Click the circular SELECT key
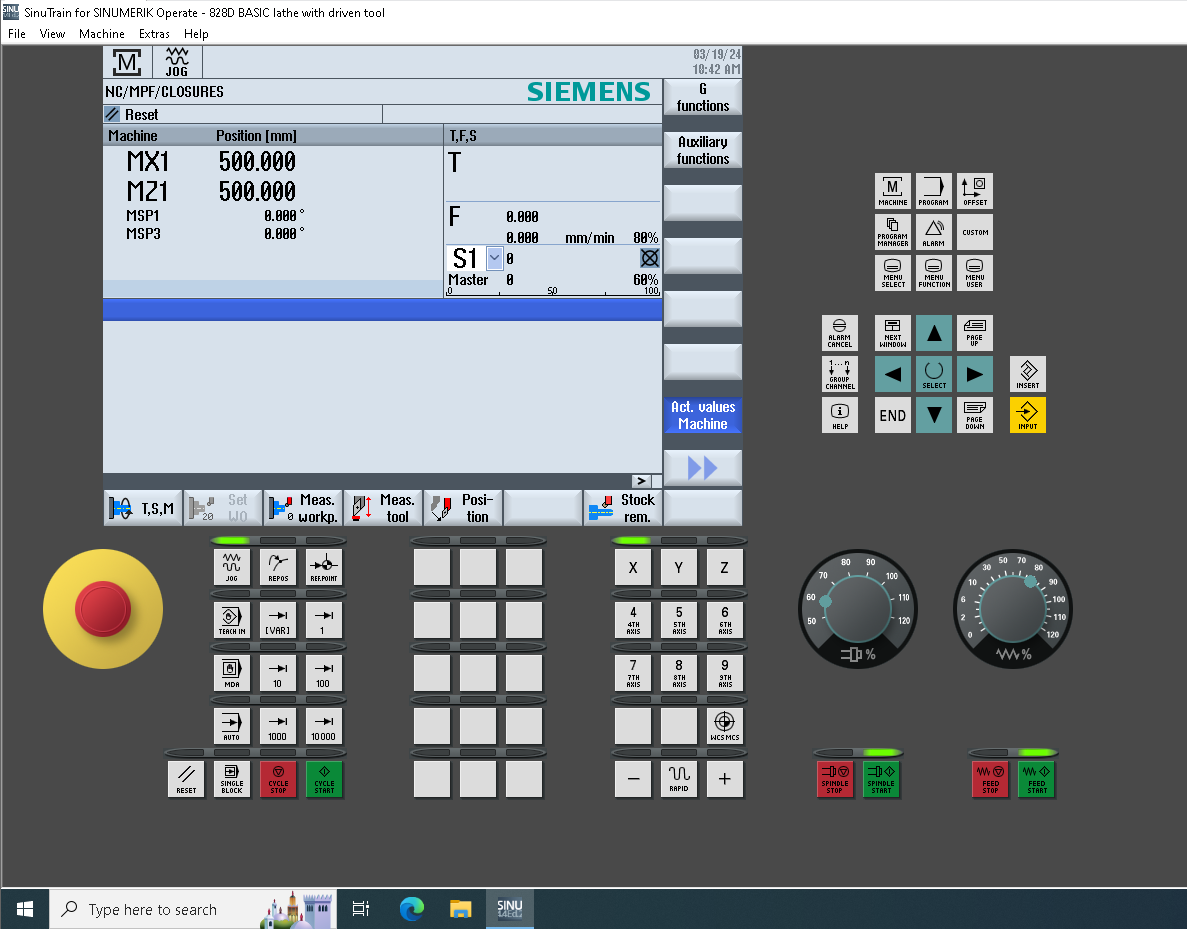1187x929 pixels. pos(933,374)
